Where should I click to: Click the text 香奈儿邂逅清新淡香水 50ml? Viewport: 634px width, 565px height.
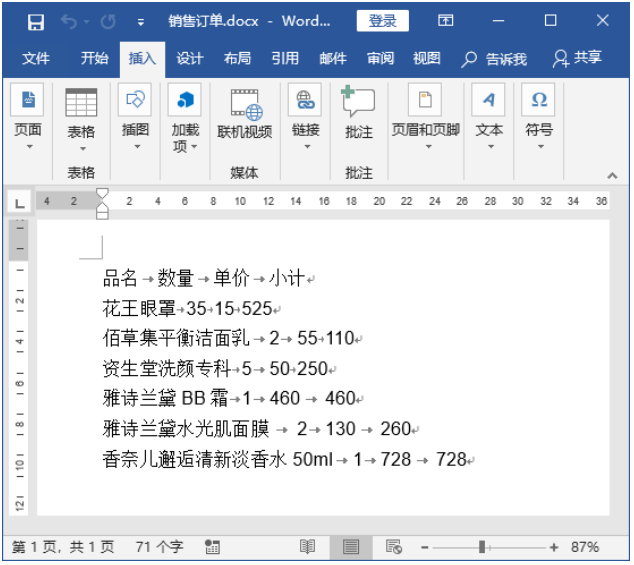click(x=218, y=459)
